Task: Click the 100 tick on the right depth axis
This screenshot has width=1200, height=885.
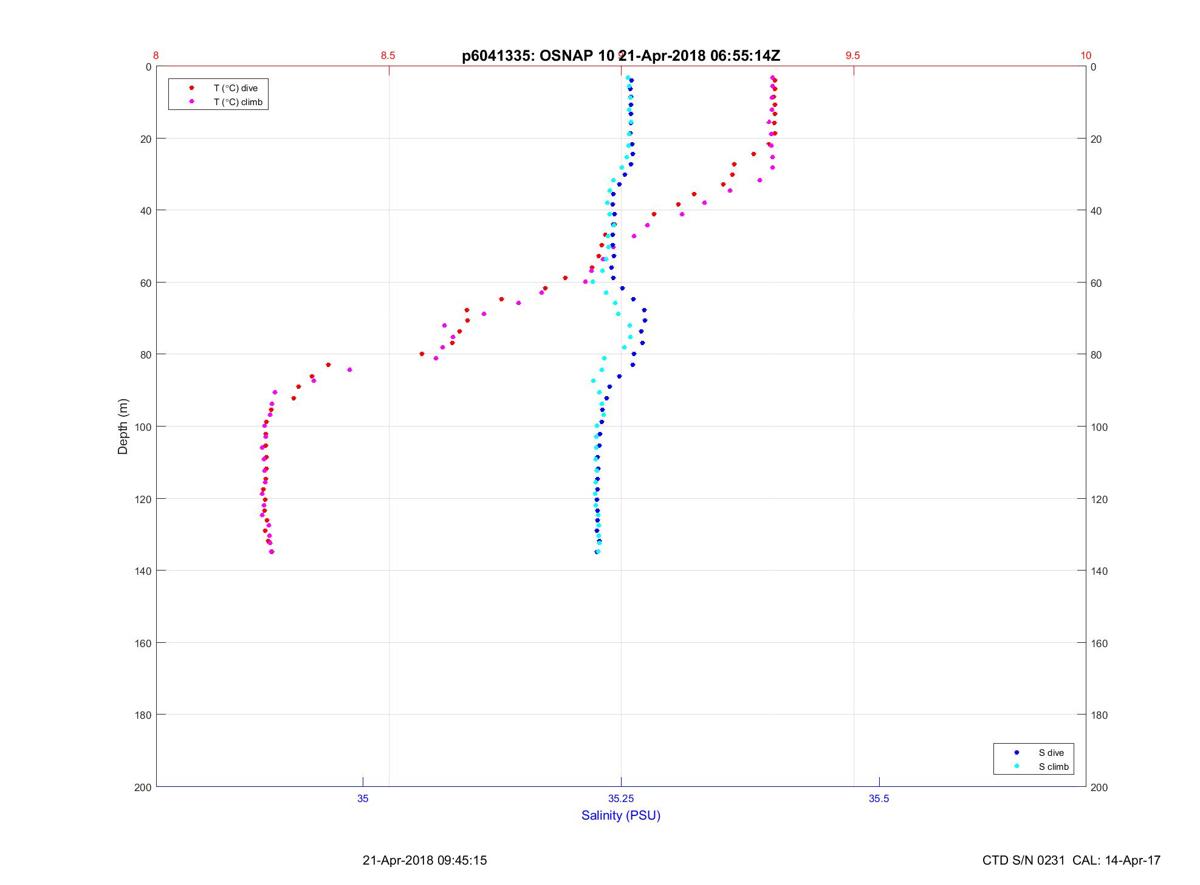Action: tap(1100, 427)
